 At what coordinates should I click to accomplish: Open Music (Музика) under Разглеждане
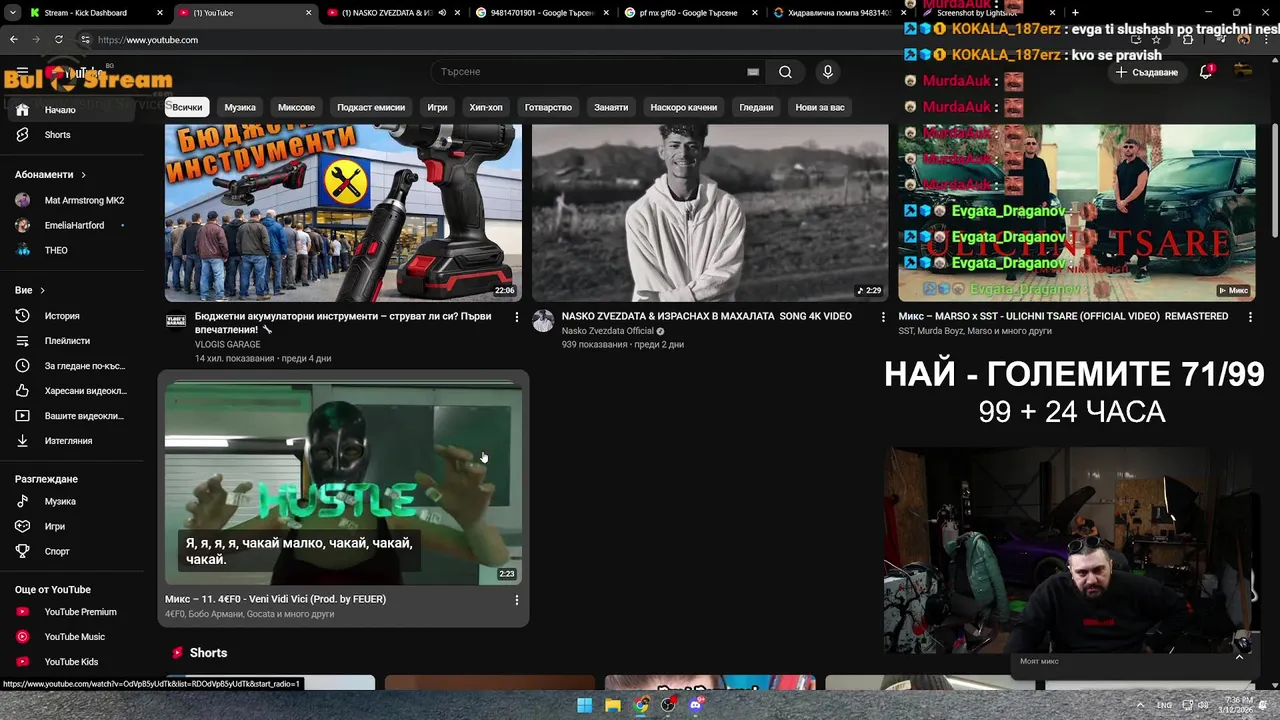(72, 502)
